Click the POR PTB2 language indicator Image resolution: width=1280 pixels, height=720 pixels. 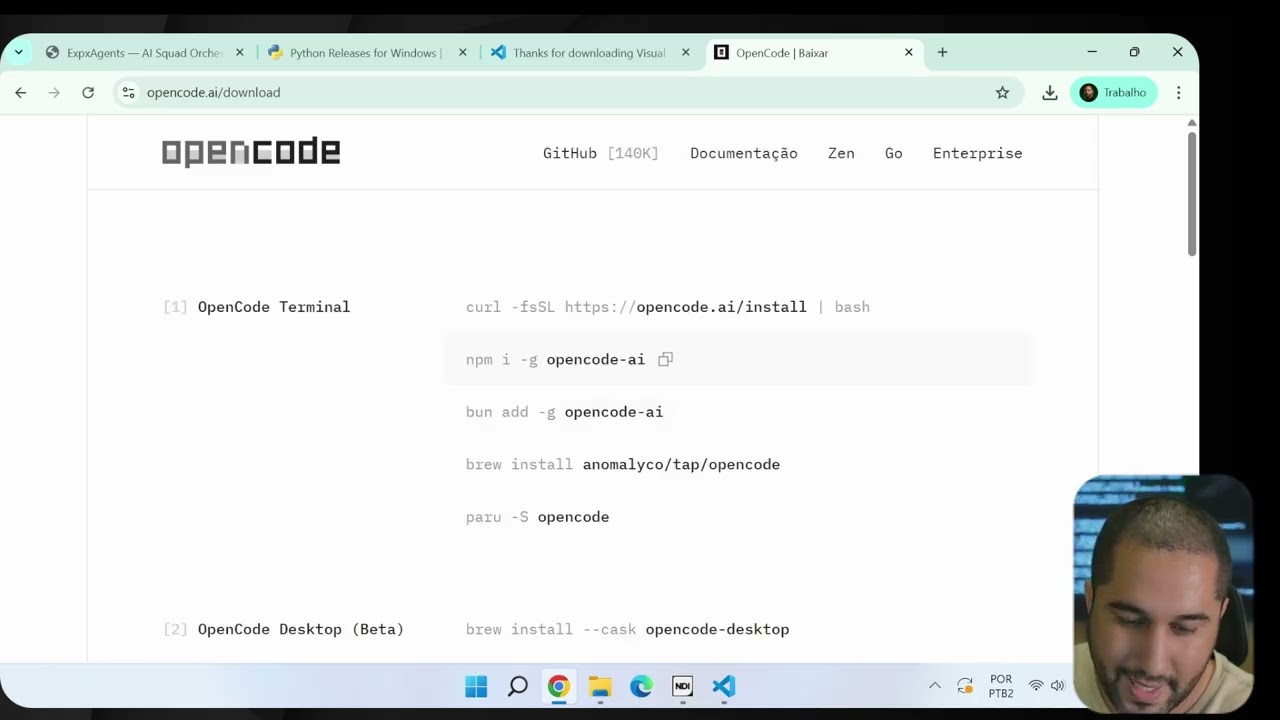1001,686
